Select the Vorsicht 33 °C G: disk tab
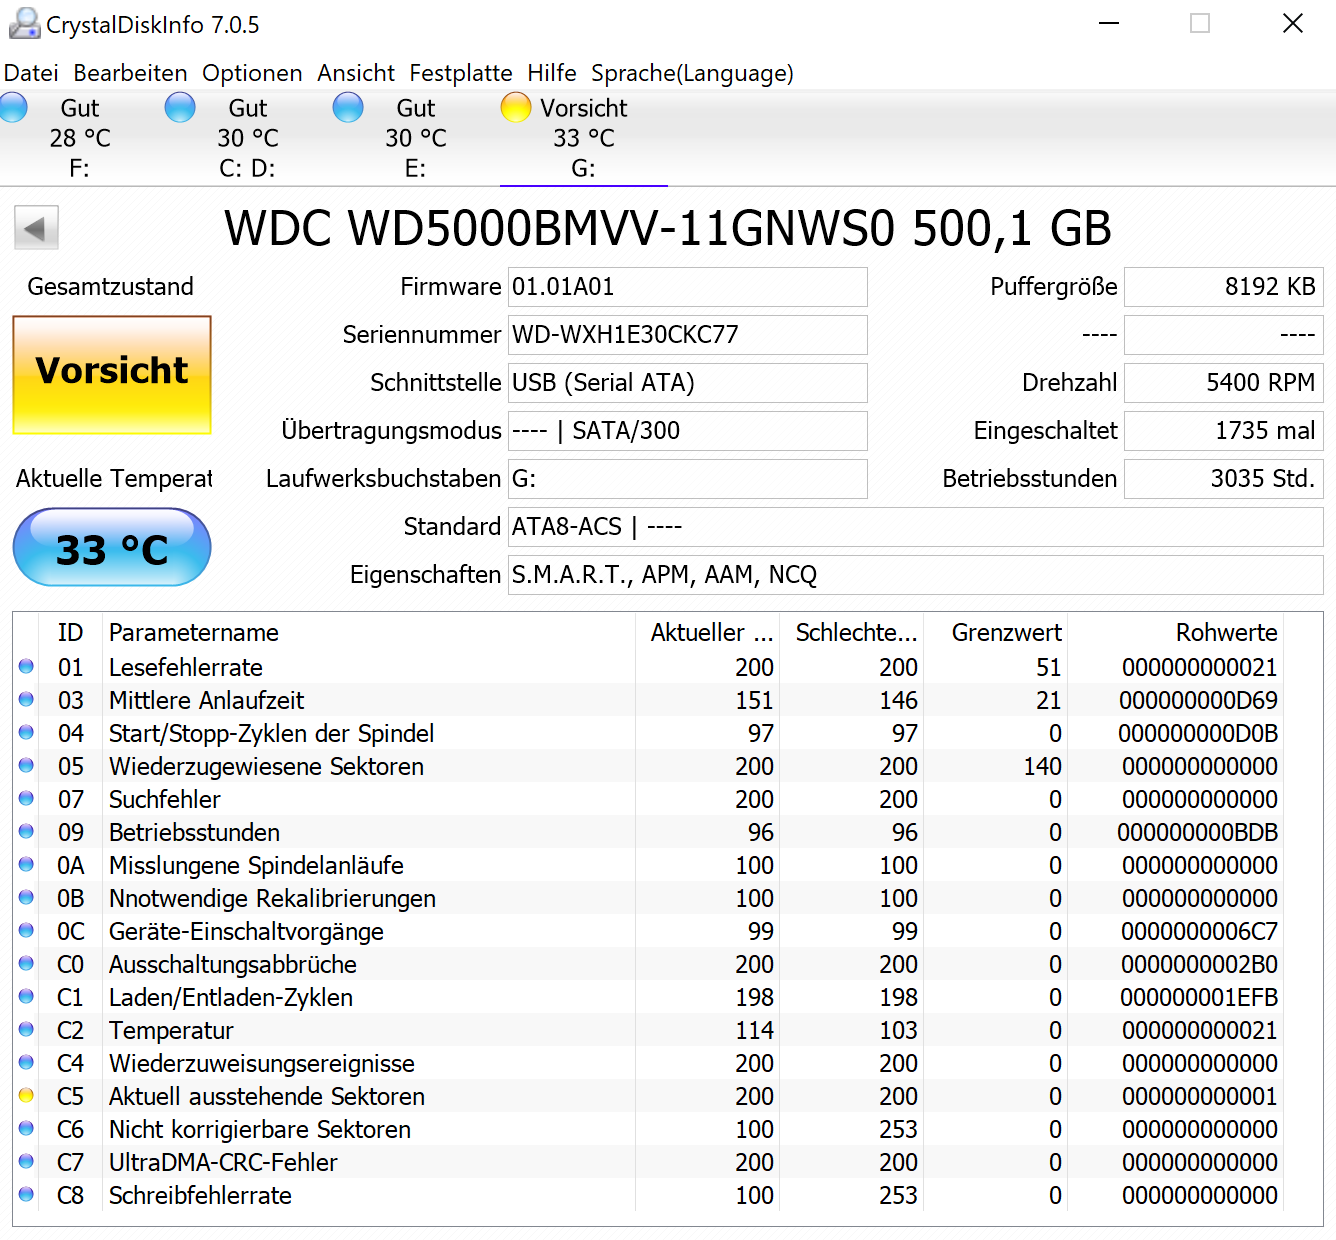 coord(584,138)
